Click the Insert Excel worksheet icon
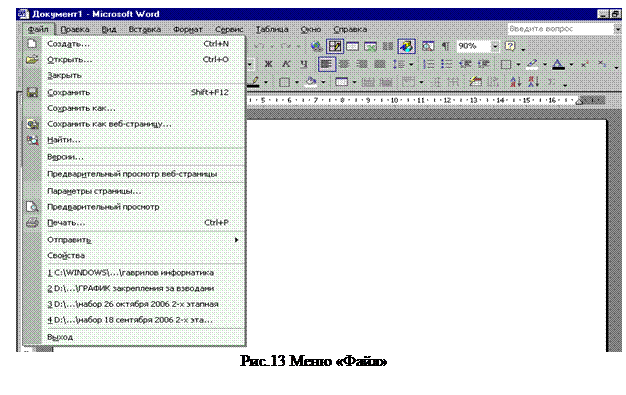This screenshot has width=626, height=395. [370, 46]
